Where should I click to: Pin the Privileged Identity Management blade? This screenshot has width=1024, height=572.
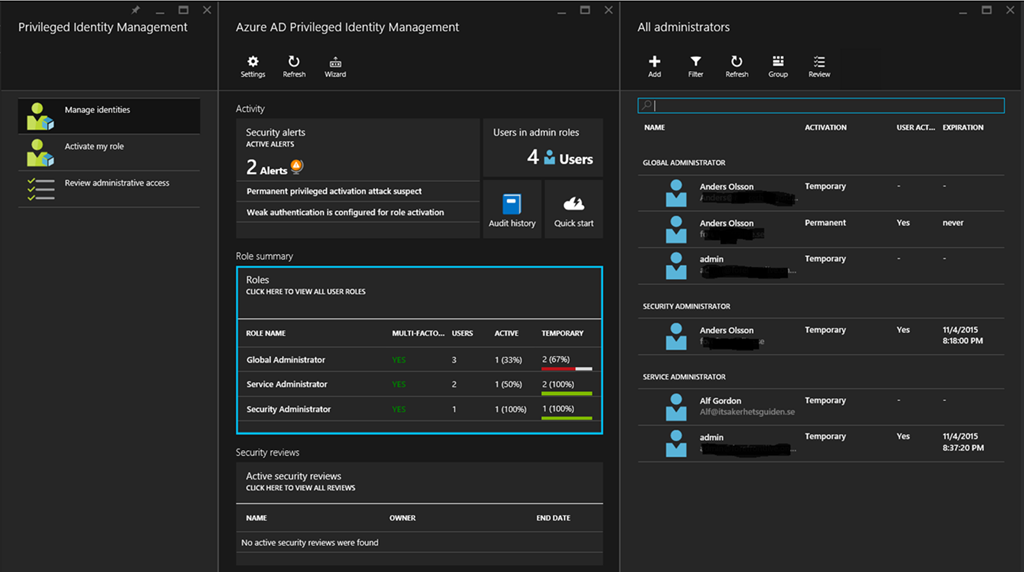point(135,9)
